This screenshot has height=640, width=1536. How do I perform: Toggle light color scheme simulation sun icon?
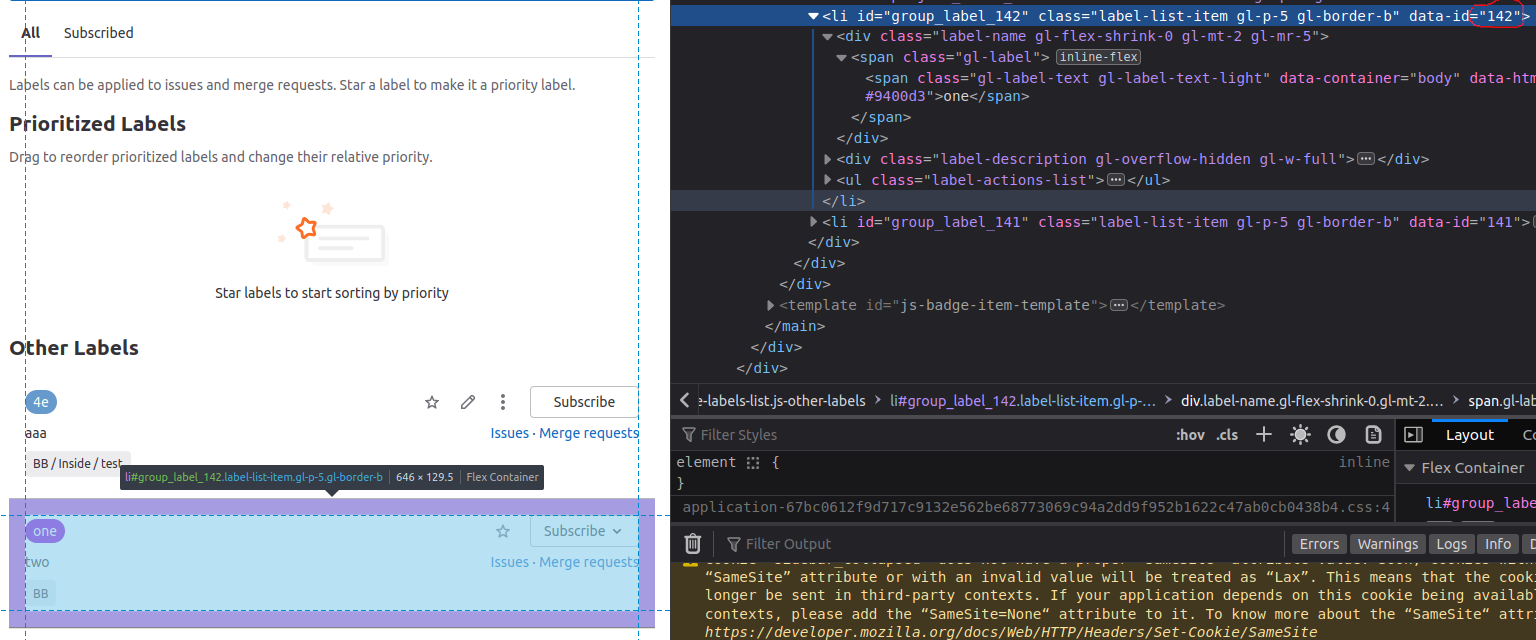(x=1300, y=434)
